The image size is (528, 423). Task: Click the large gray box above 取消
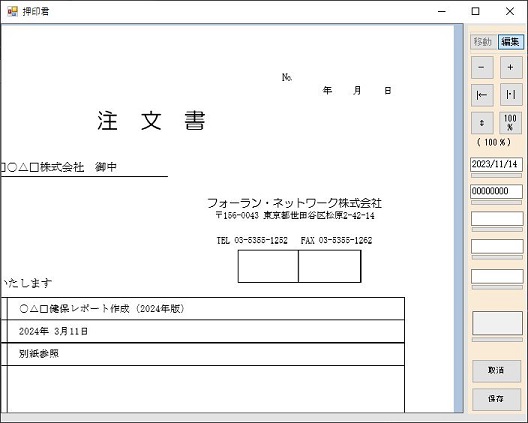(x=497, y=323)
